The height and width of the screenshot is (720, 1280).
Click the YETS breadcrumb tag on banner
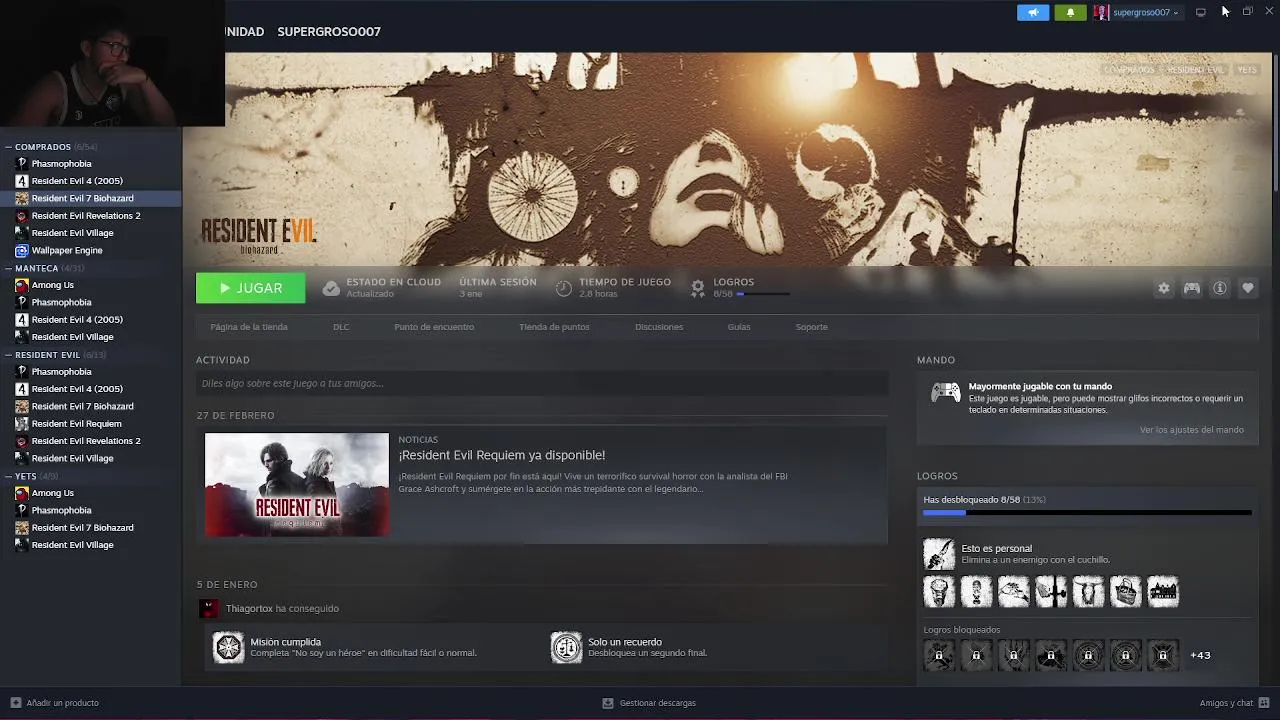[x=1247, y=70]
